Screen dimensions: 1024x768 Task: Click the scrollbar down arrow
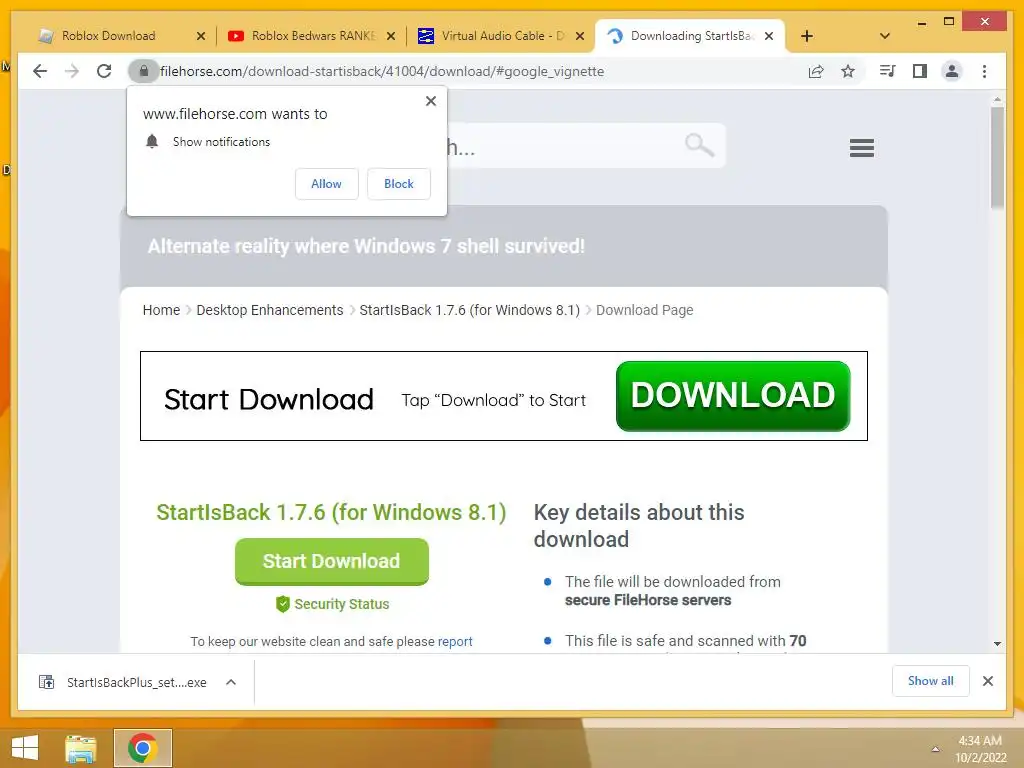coord(997,644)
